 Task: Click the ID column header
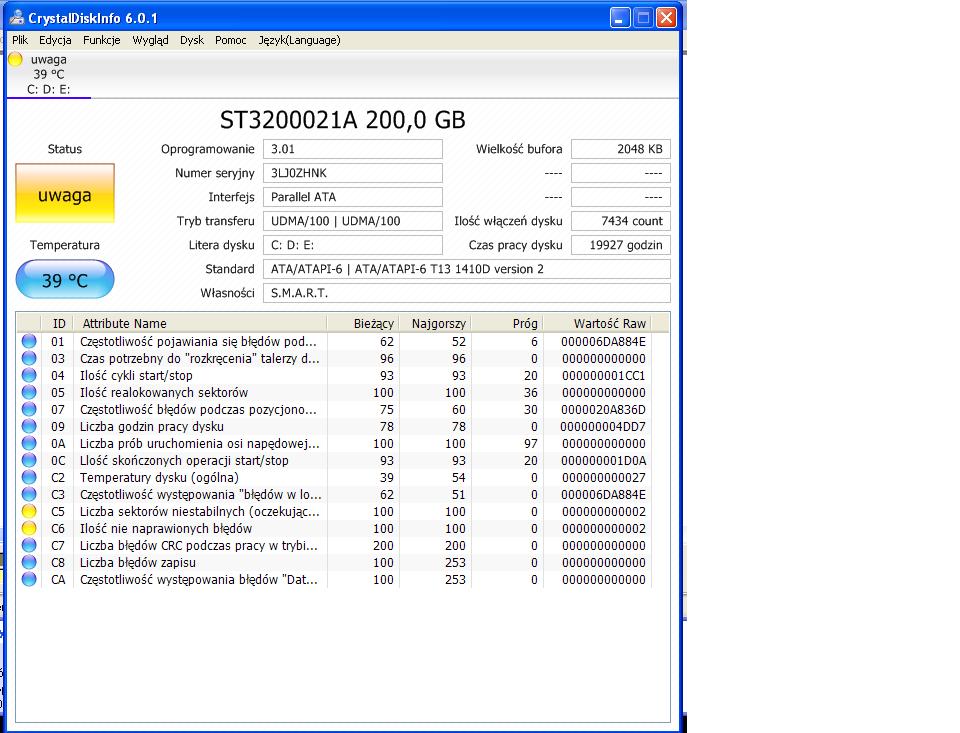point(58,323)
